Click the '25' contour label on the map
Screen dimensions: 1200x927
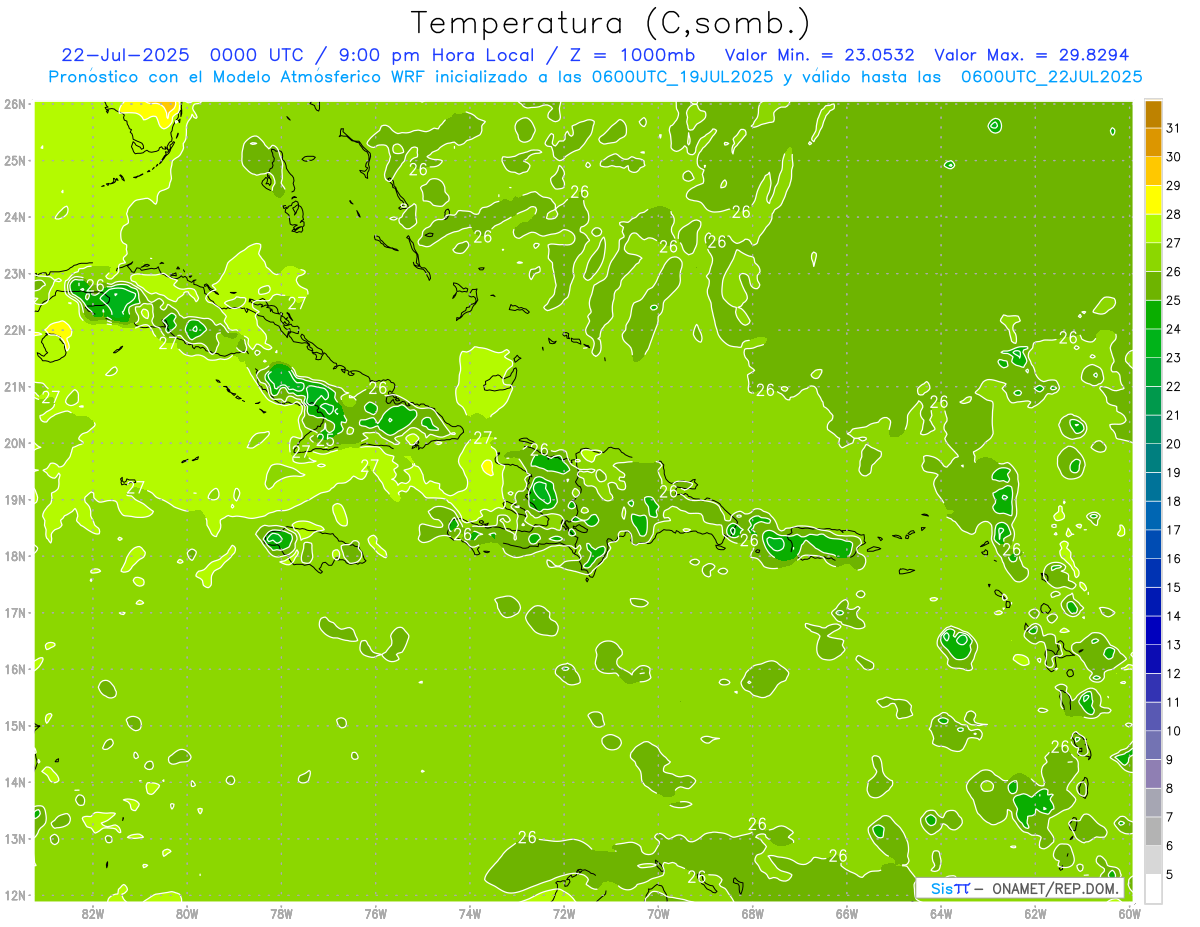326,439
